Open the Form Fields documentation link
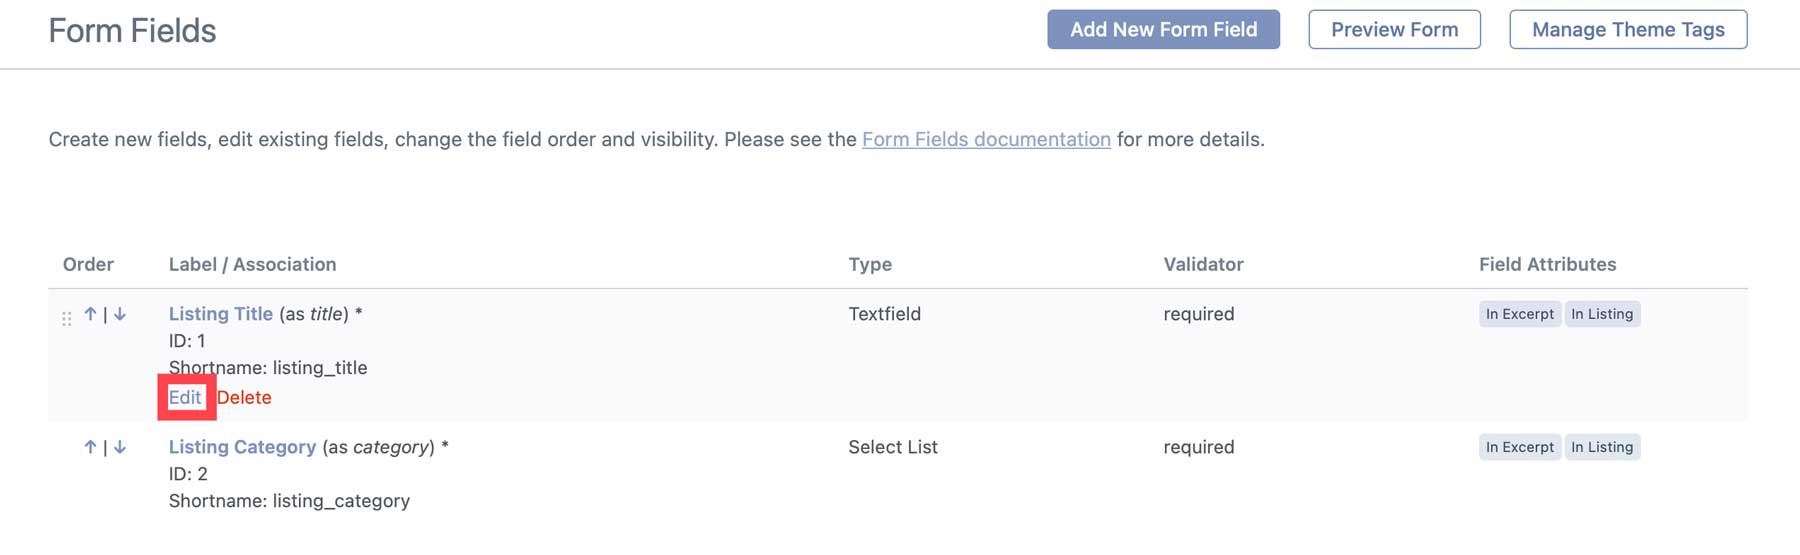The image size is (1800, 555). pyautogui.click(x=986, y=139)
